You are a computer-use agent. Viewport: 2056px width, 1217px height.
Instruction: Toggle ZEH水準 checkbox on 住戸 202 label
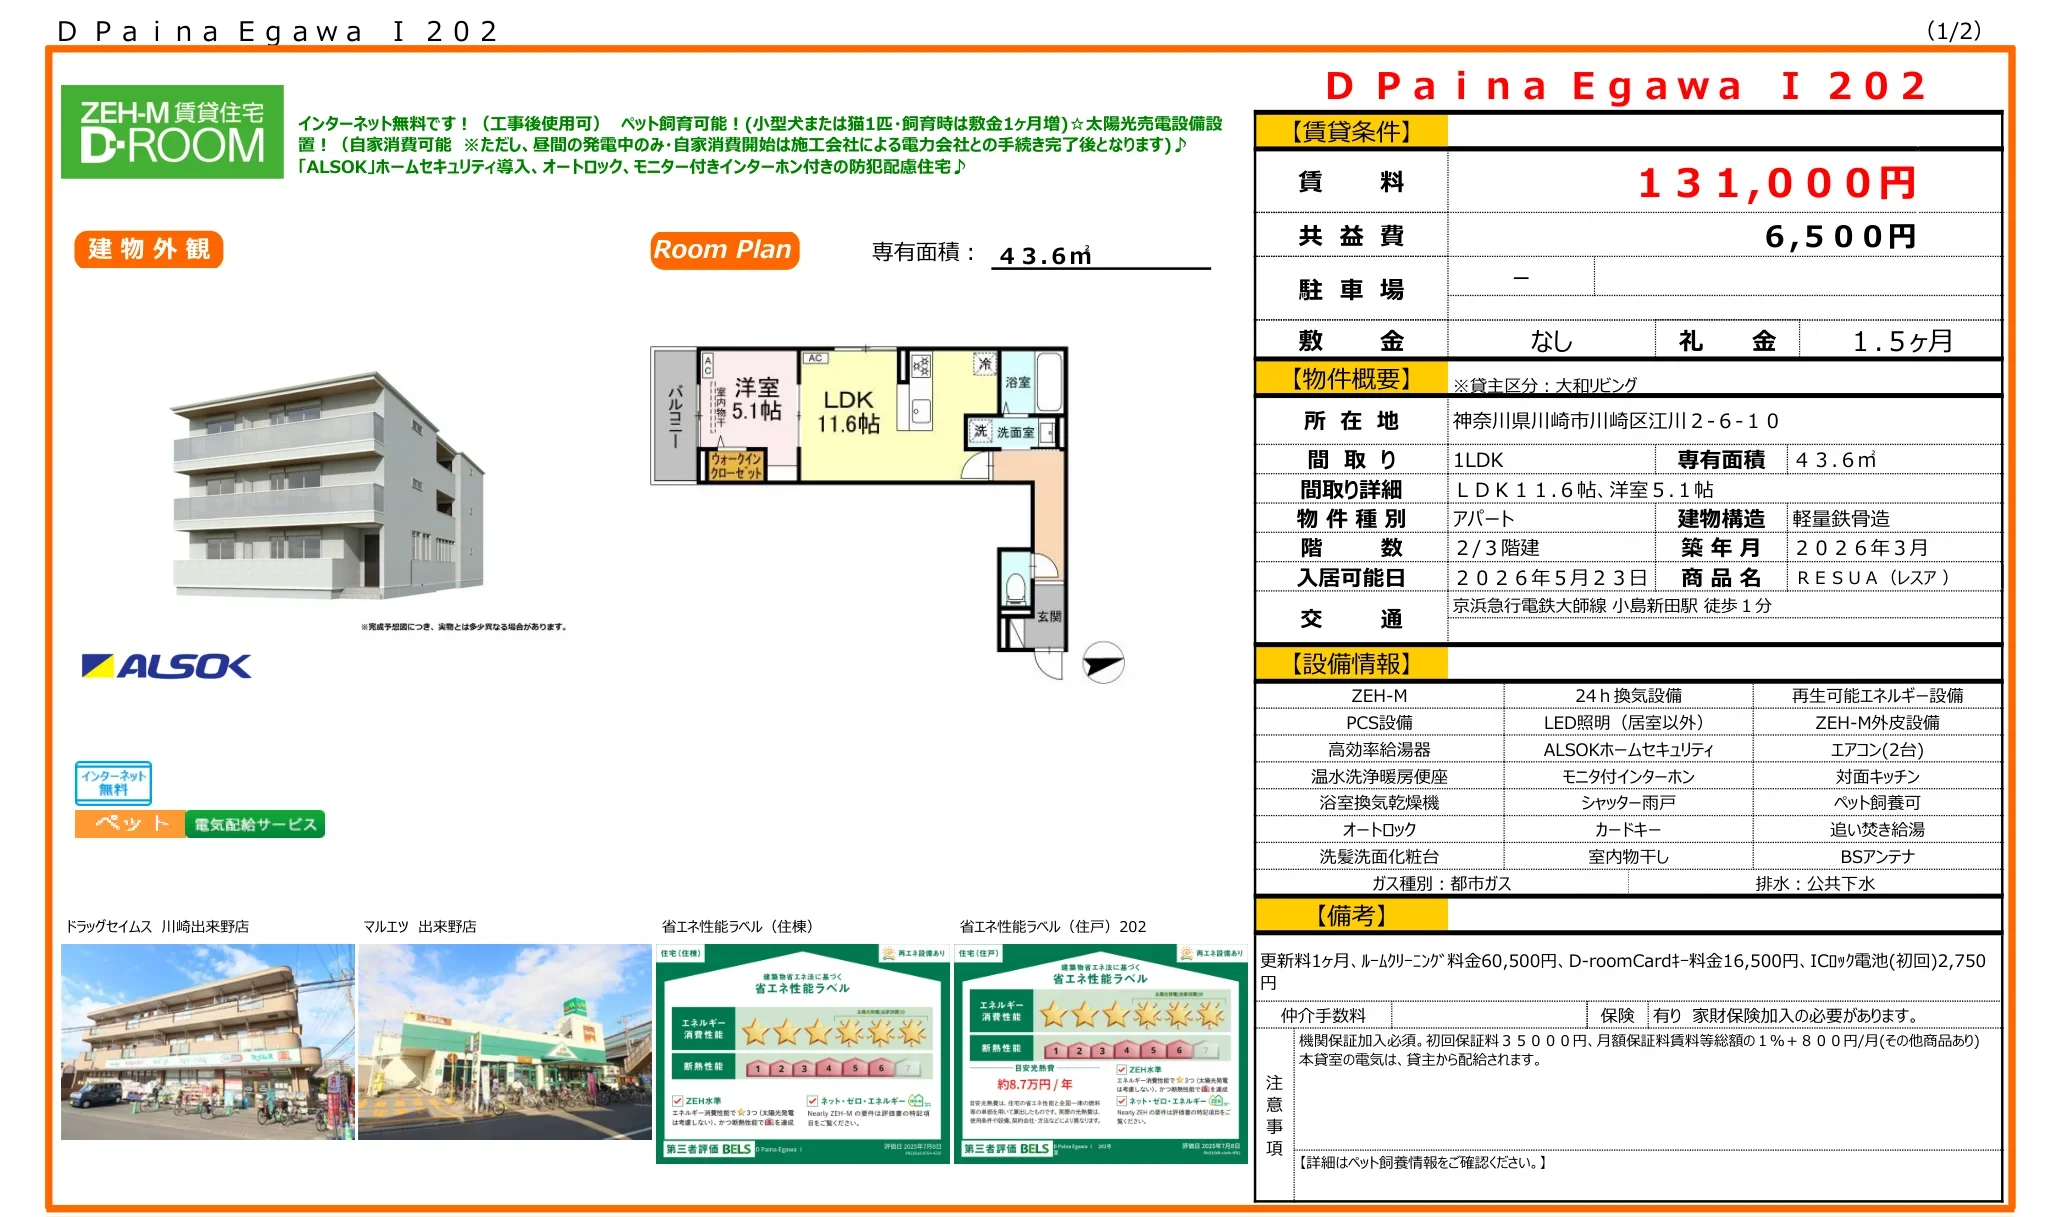(x=1121, y=1069)
